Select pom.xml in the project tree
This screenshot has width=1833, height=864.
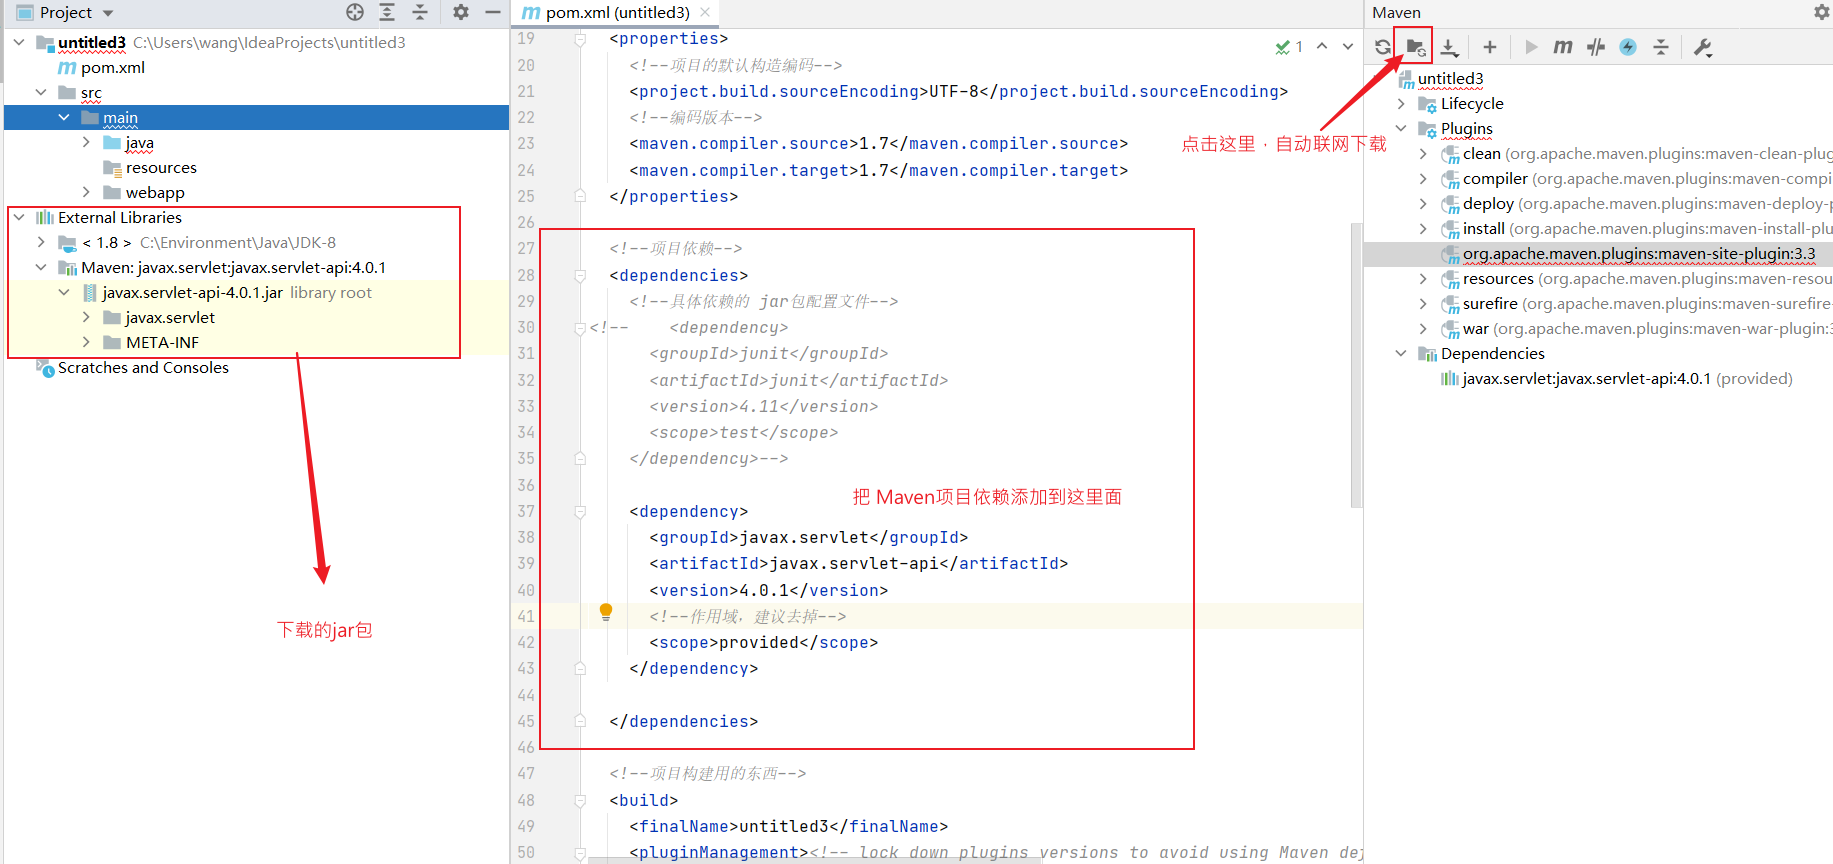tap(112, 67)
